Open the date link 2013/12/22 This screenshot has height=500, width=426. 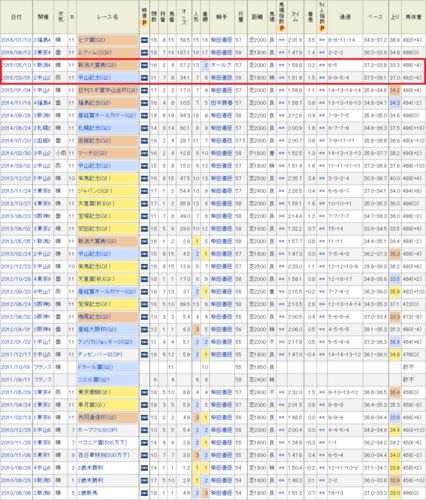(16, 179)
